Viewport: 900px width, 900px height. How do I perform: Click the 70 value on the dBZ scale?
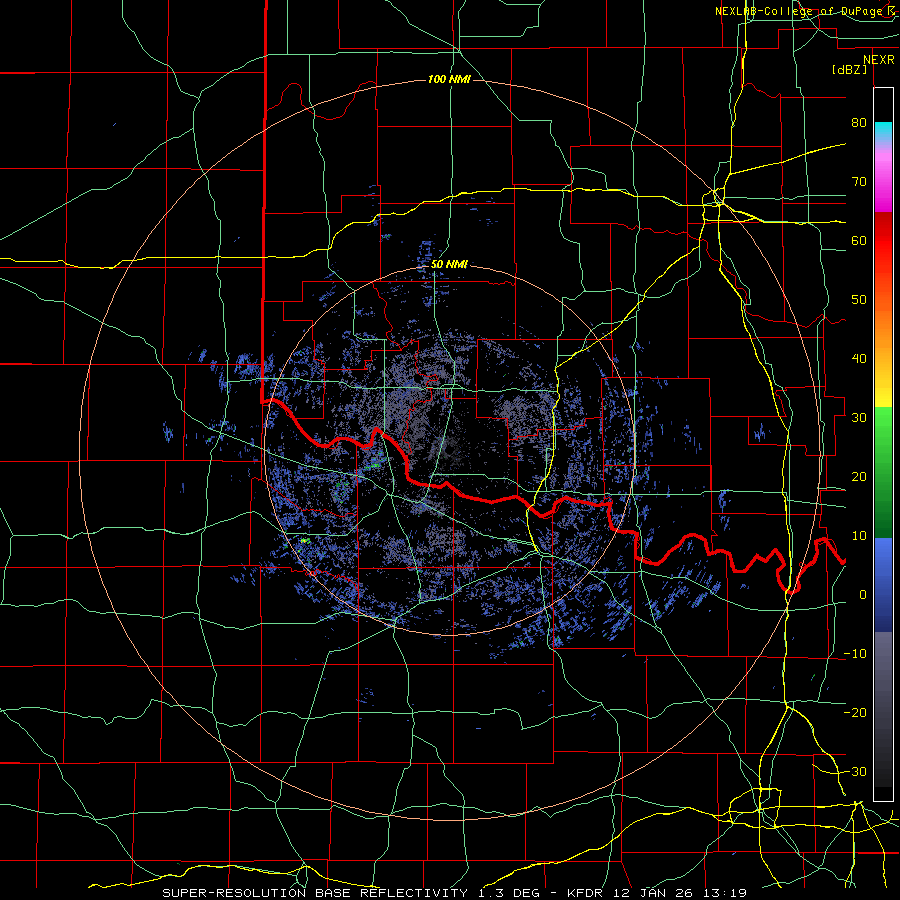click(x=859, y=182)
